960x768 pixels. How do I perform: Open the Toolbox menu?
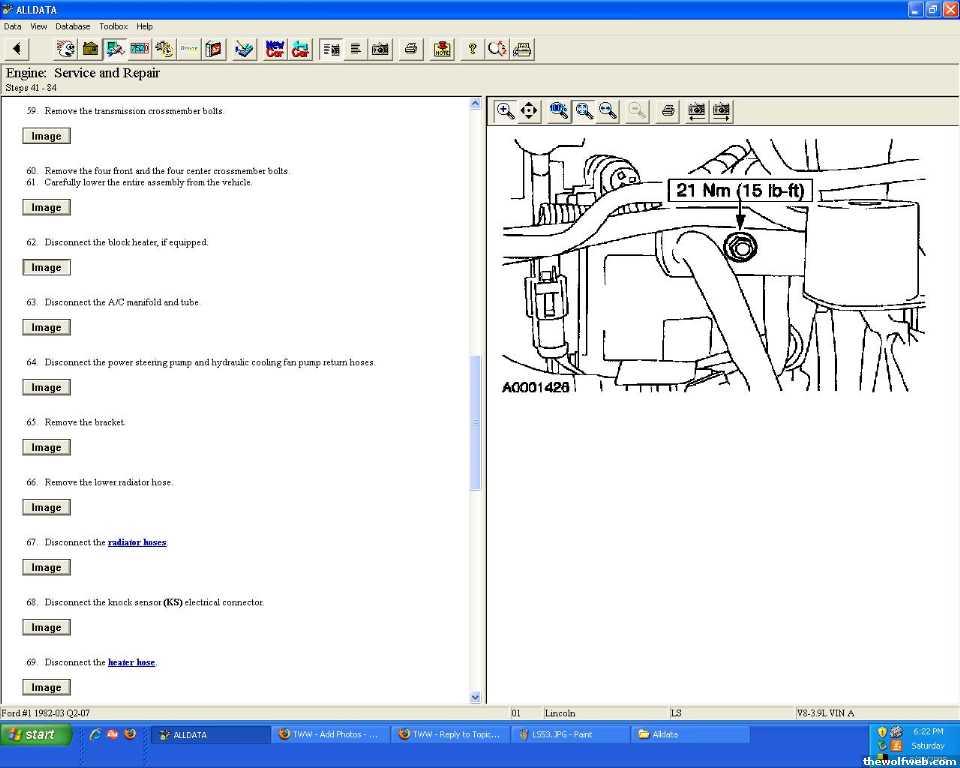click(x=113, y=26)
